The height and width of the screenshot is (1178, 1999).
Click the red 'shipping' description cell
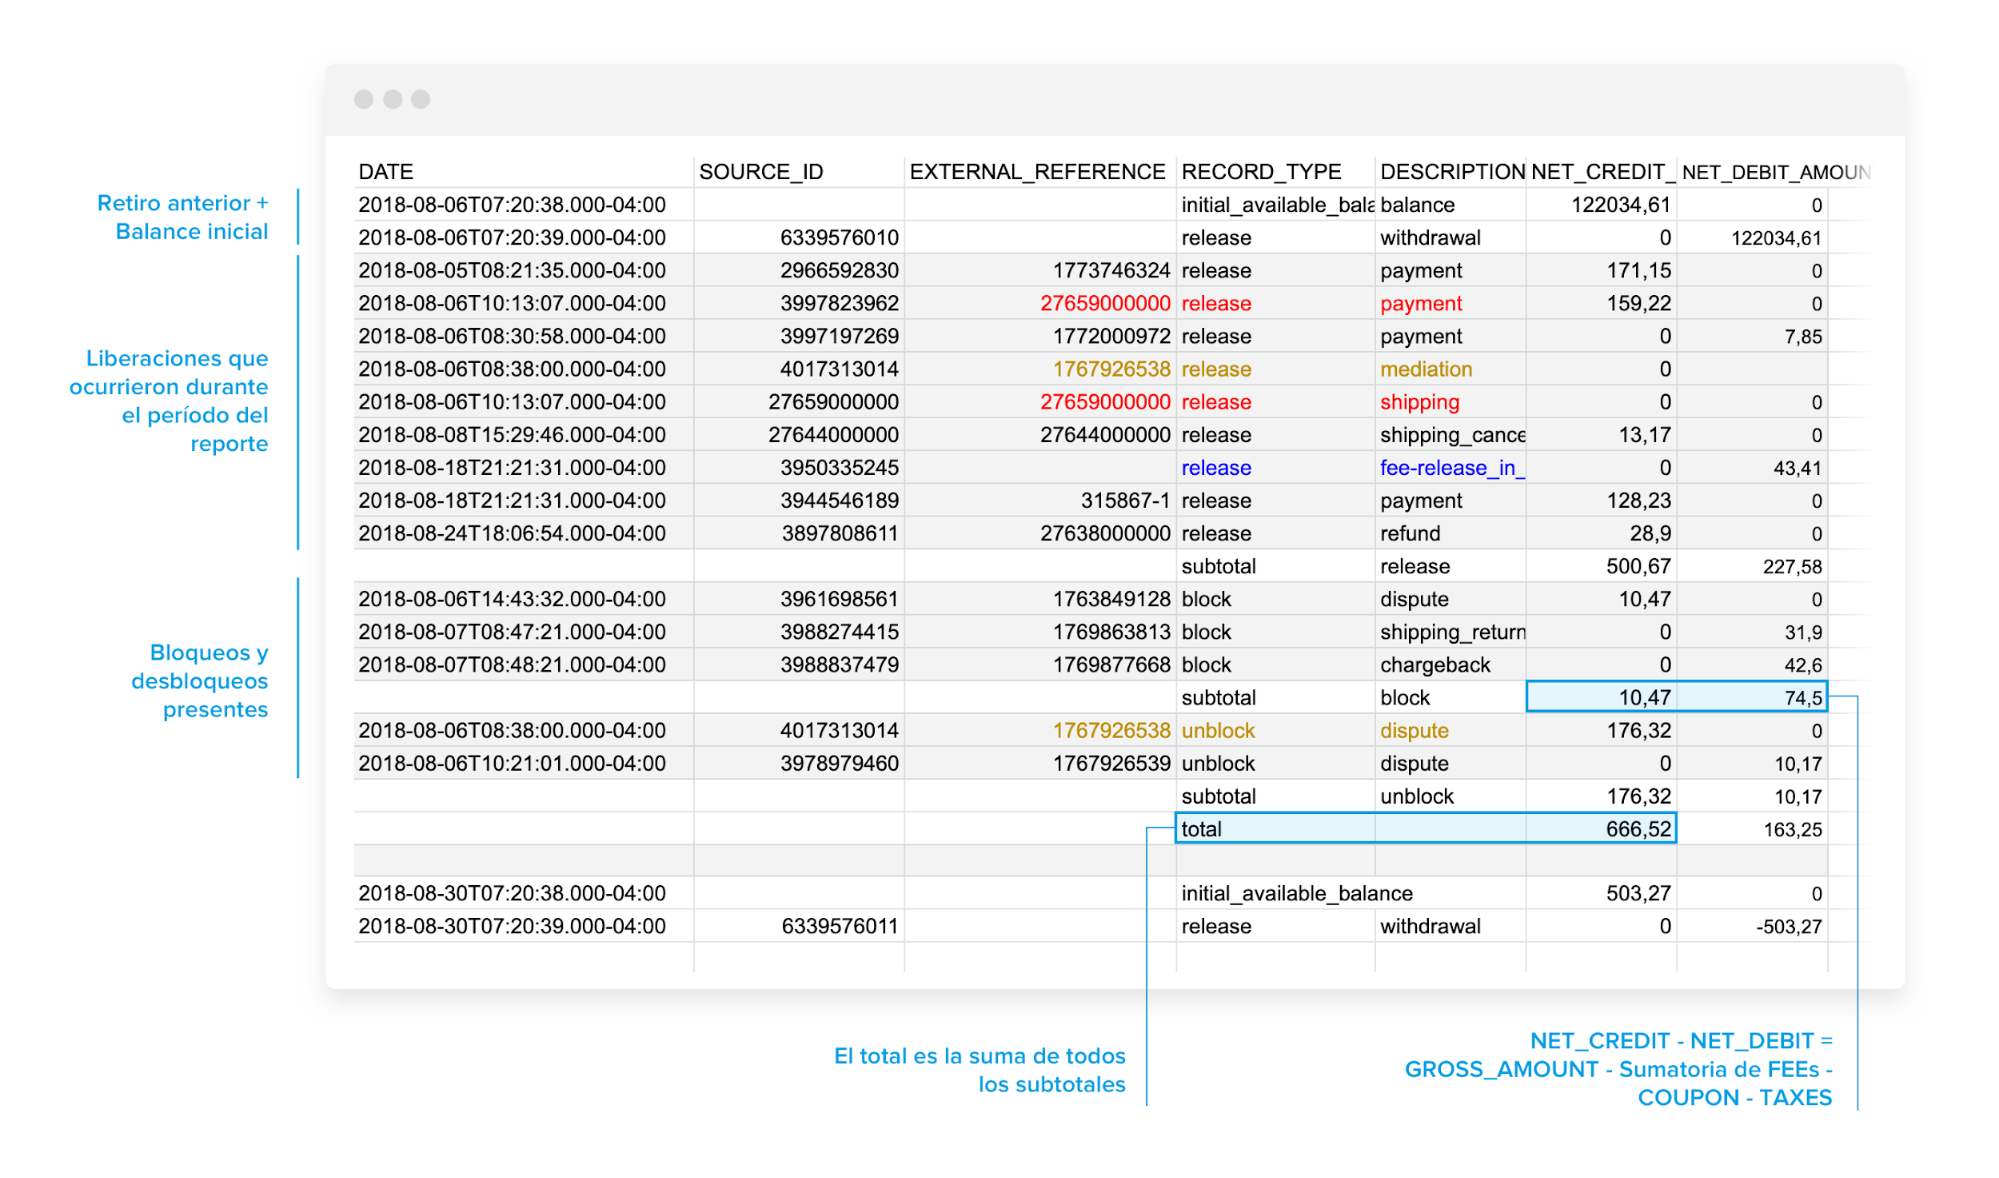coord(1450,402)
